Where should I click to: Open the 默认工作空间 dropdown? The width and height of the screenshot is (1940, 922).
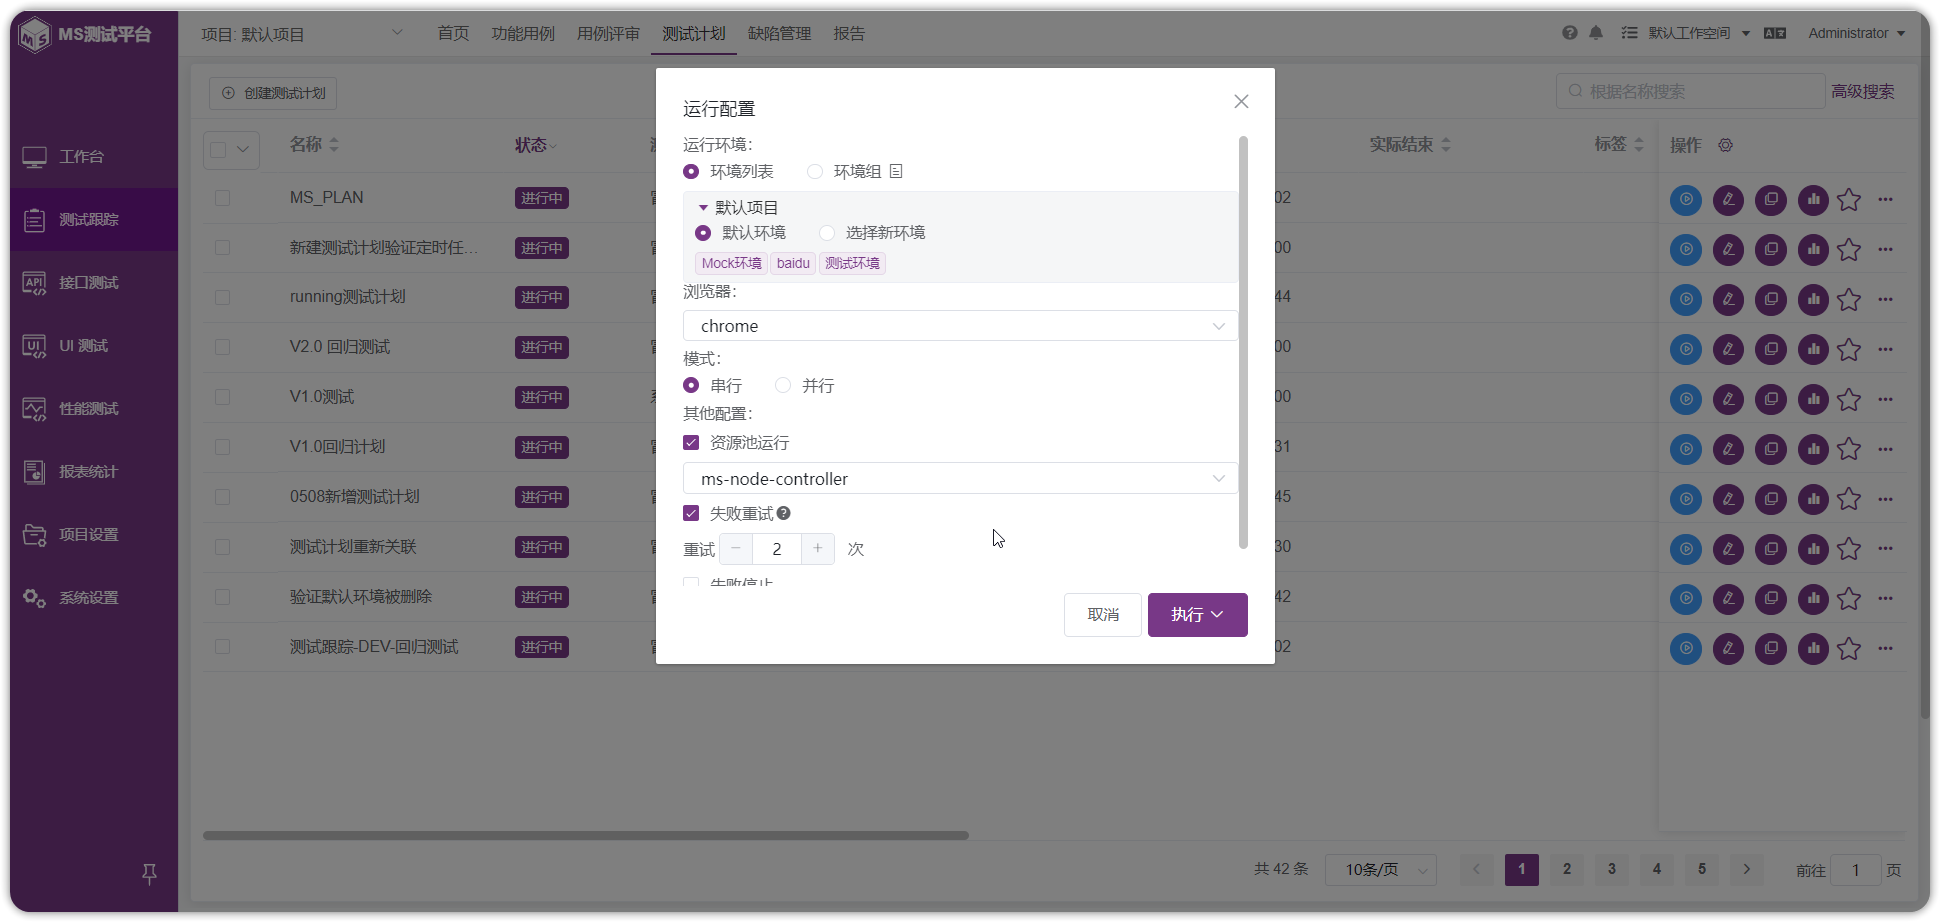1699,33
